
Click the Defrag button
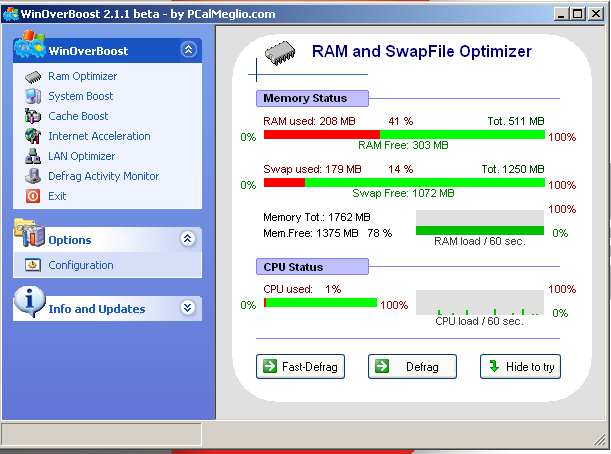412,366
